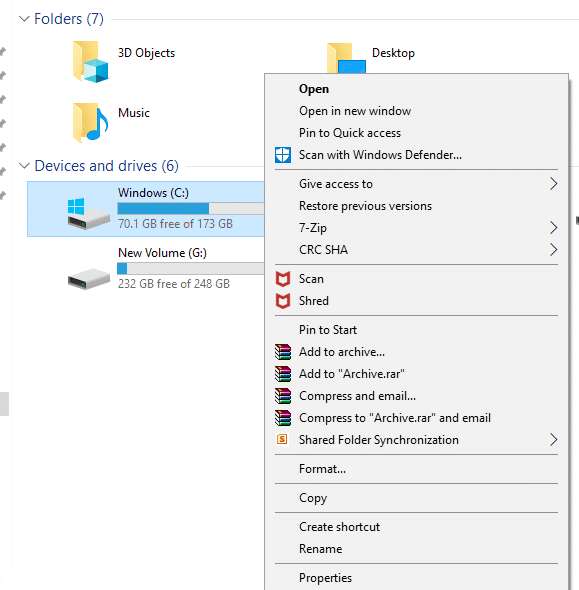This screenshot has width=579, height=590.
Task: Click the Folders (7) section heading
Action: pos(69,19)
